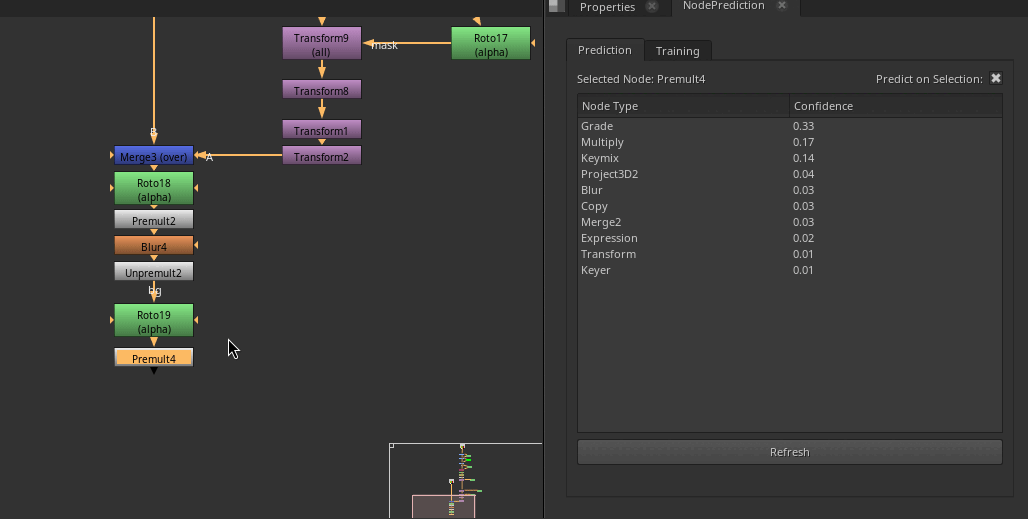
Task: Click the 0.04 confidence value
Action: point(803,174)
